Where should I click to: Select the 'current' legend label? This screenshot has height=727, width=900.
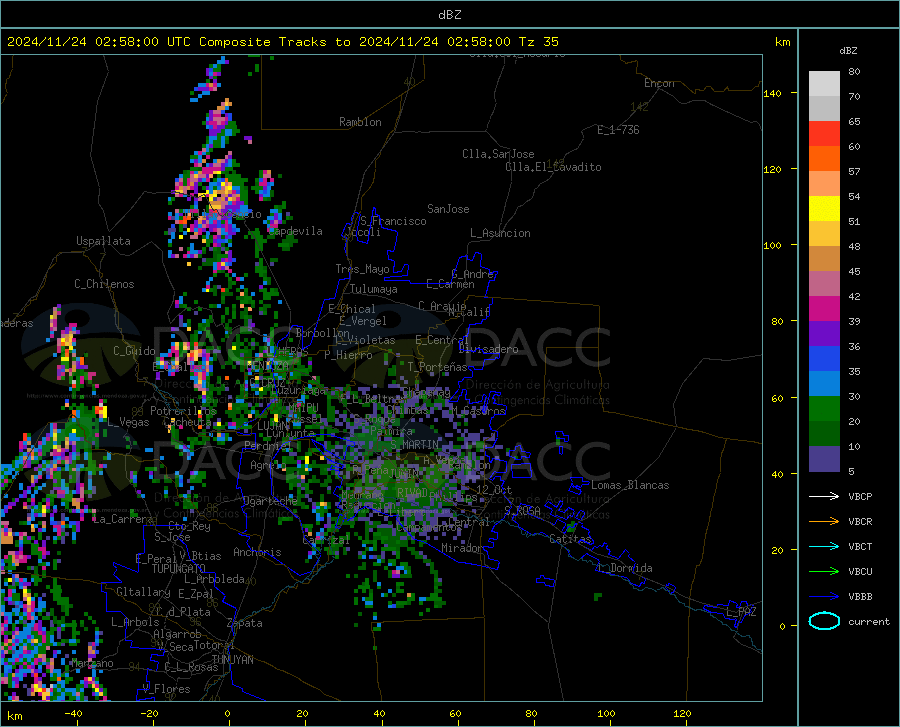869,621
